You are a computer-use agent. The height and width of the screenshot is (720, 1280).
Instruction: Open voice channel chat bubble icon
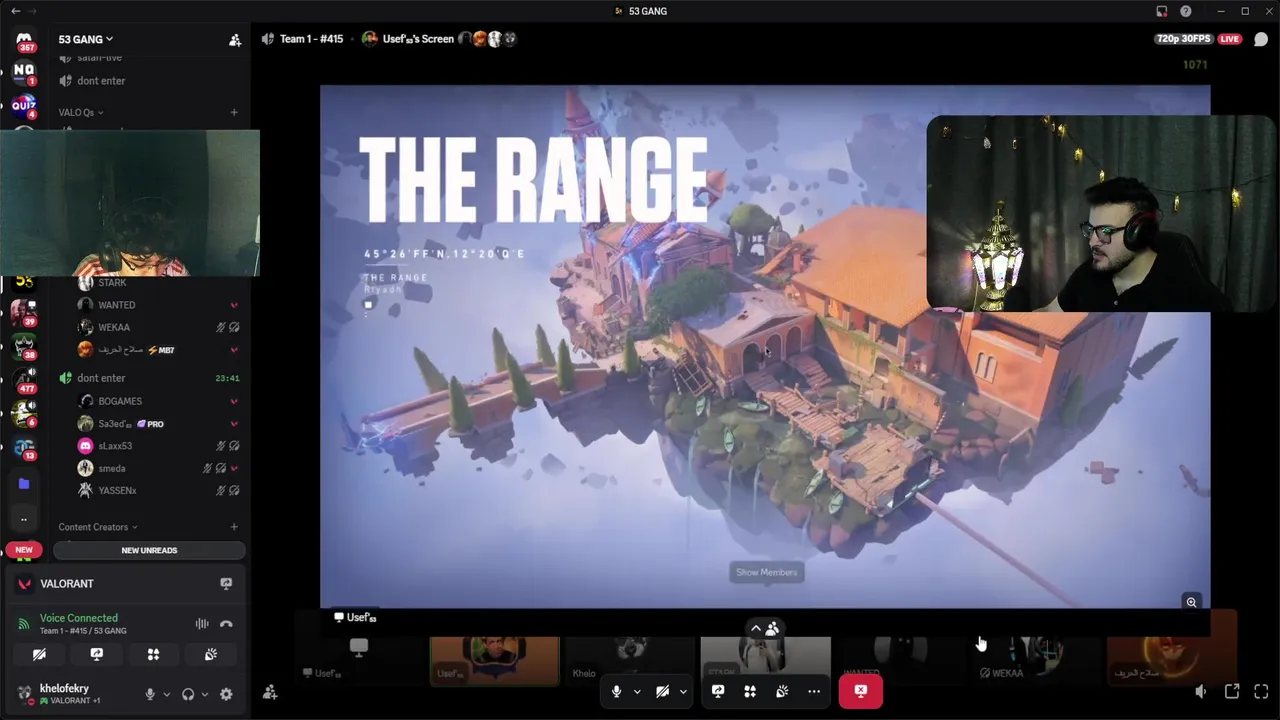(1261, 39)
